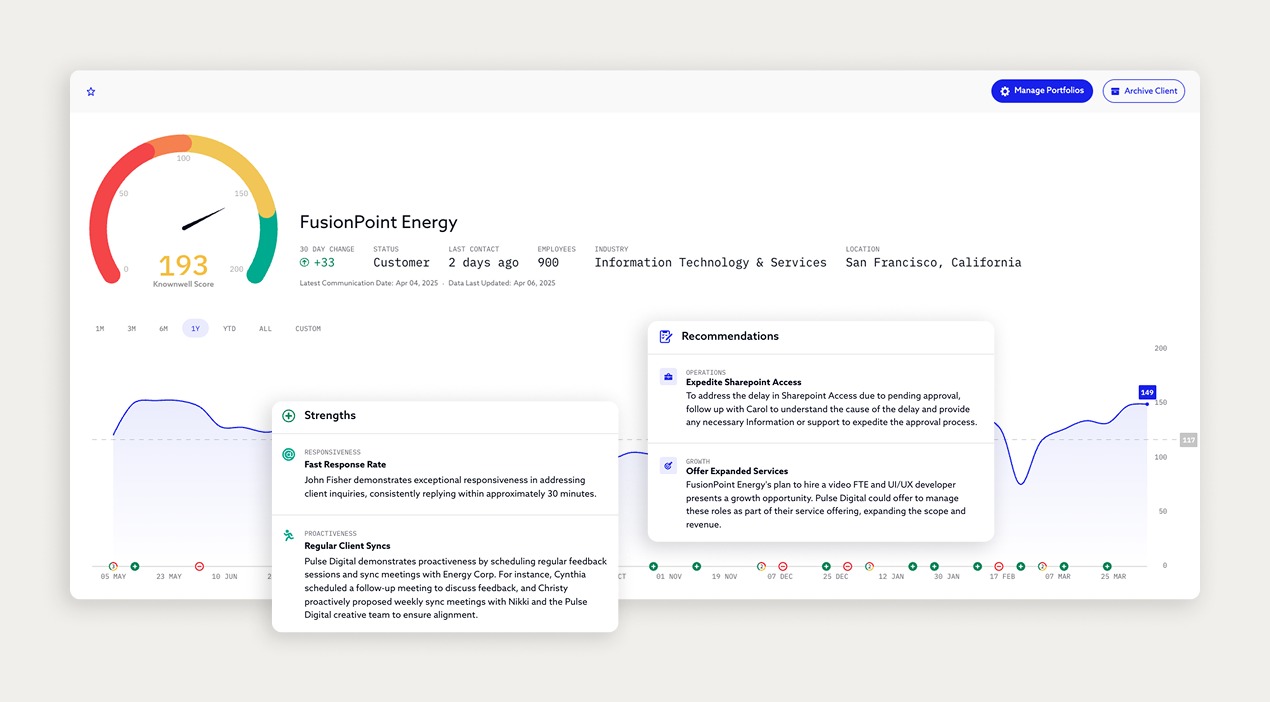Click the Knownwell Score gauge needle
Image resolution: width=1270 pixels, height=702 pixels.
204,217
